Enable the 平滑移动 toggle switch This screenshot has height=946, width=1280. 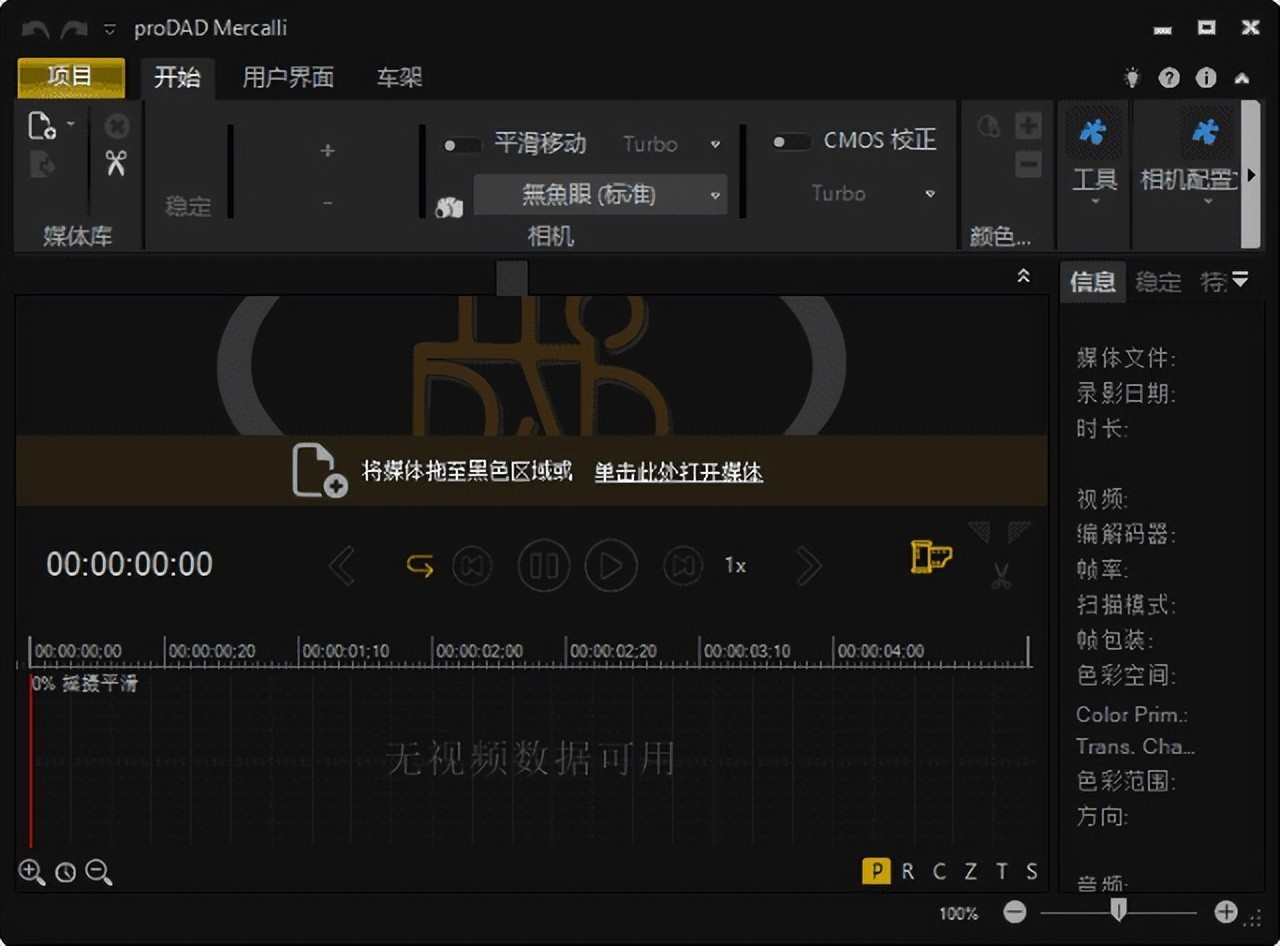(x=462, y=145)
